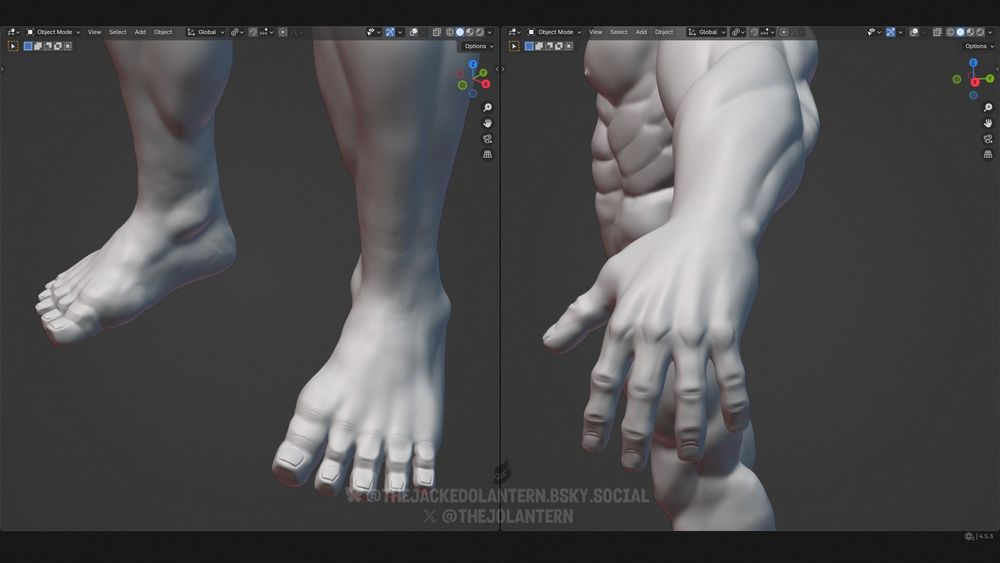Switch left viewport to material preview shading
The width and height of the screenshot is (1000, 563).
click(x=470, y=32)
